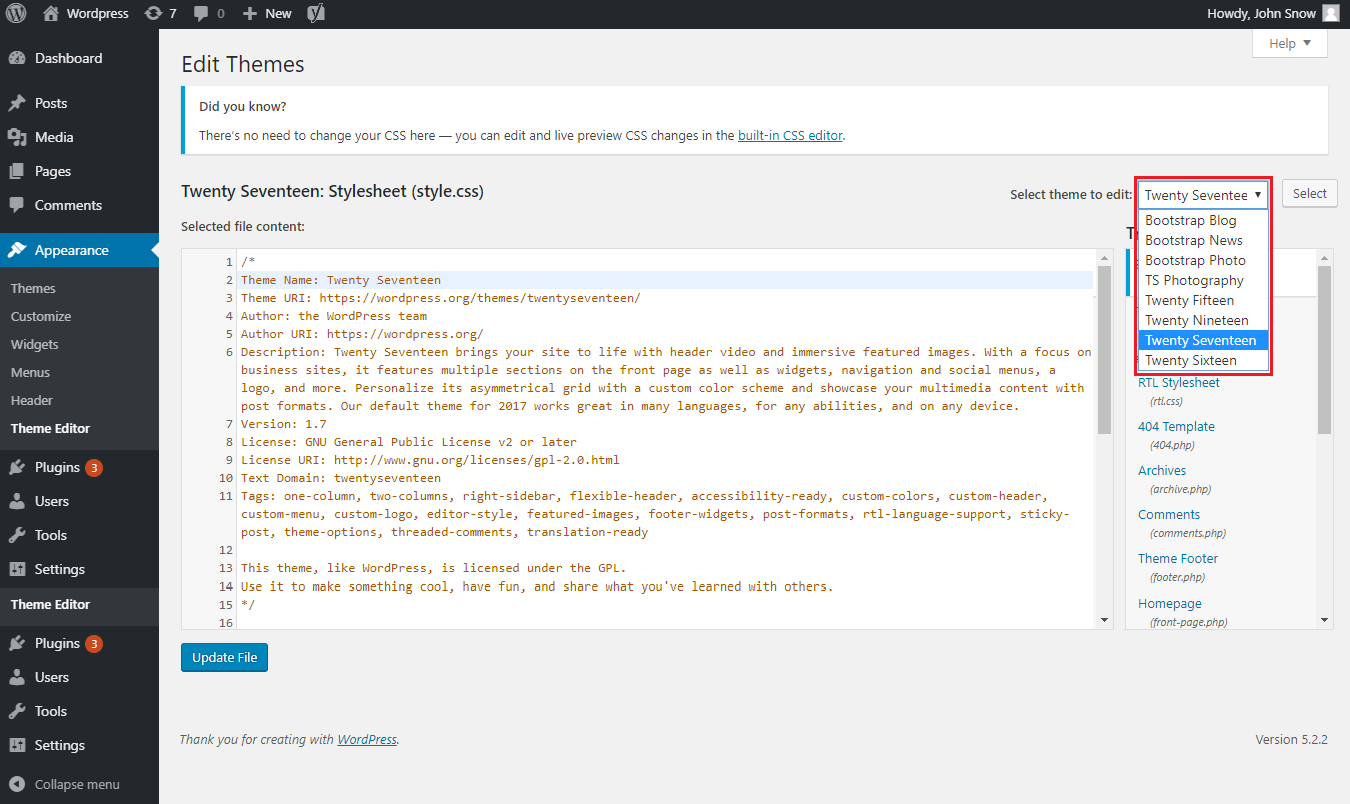Open the 404 Template file link

[1176, 426]
